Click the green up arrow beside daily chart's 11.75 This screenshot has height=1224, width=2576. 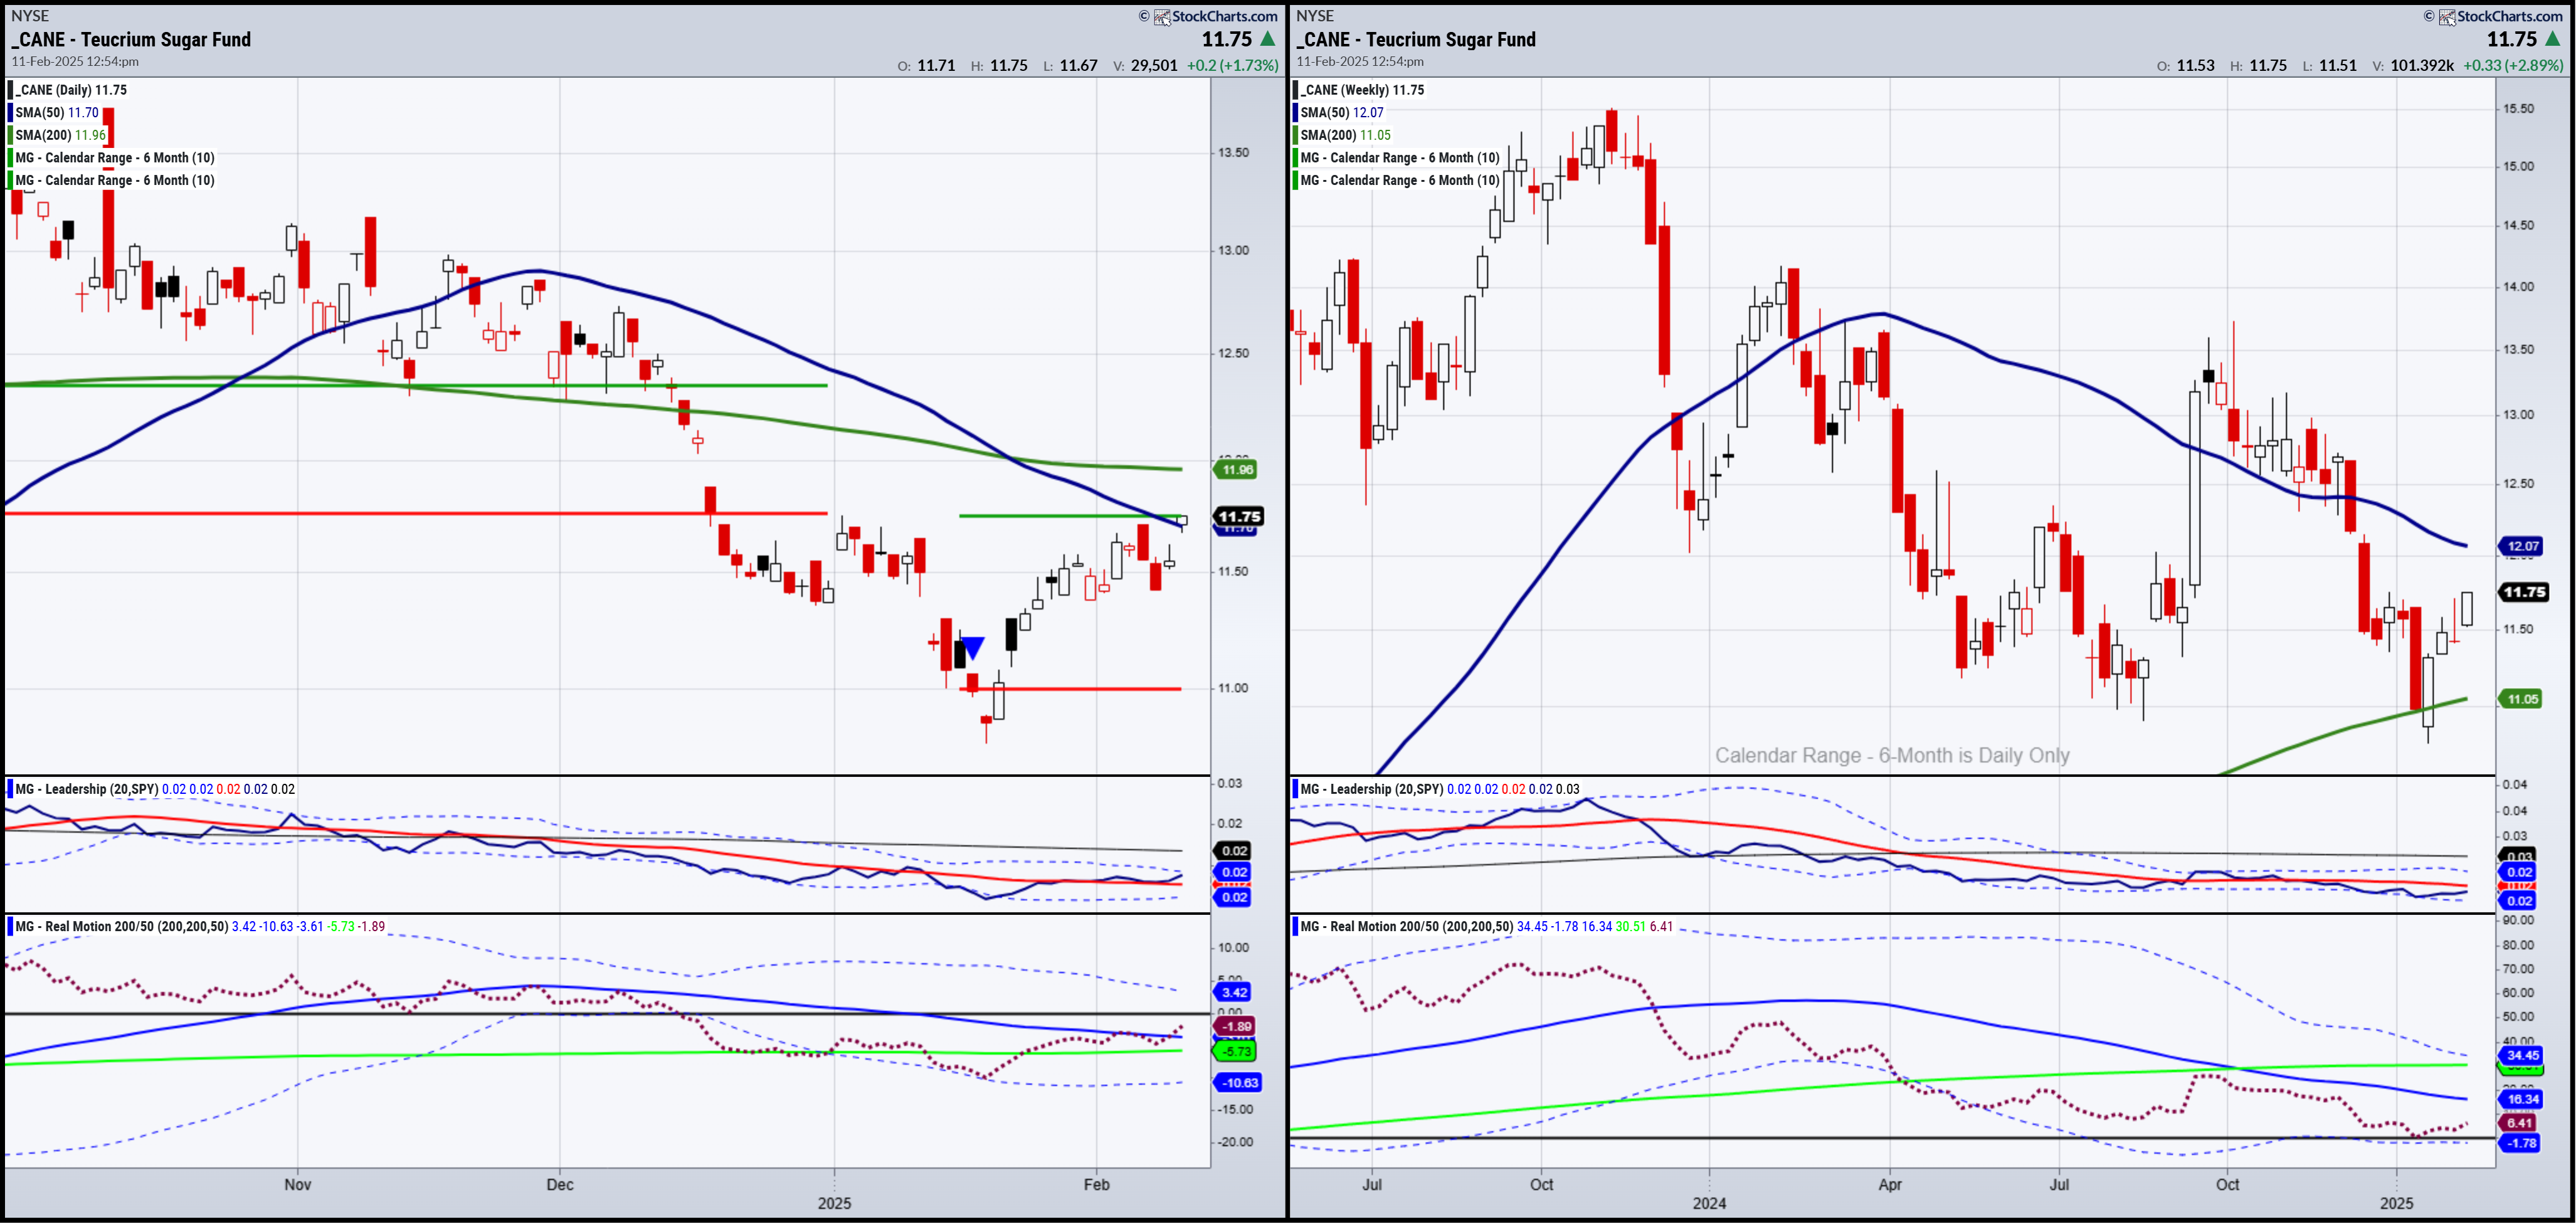pos(1267,39)
